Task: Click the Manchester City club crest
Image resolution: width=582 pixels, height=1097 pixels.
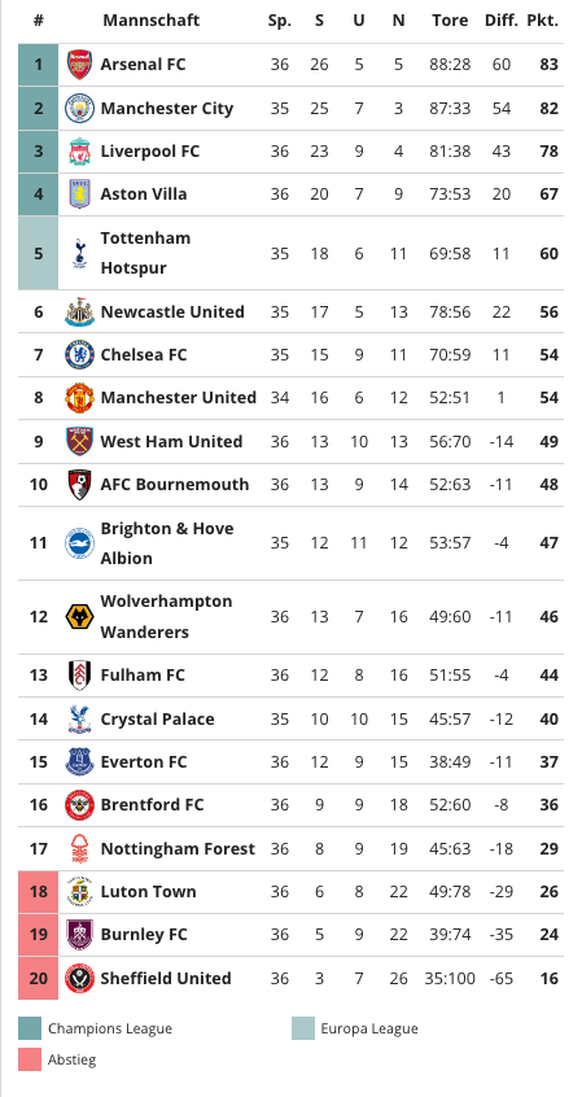Action: pos(79,108)
